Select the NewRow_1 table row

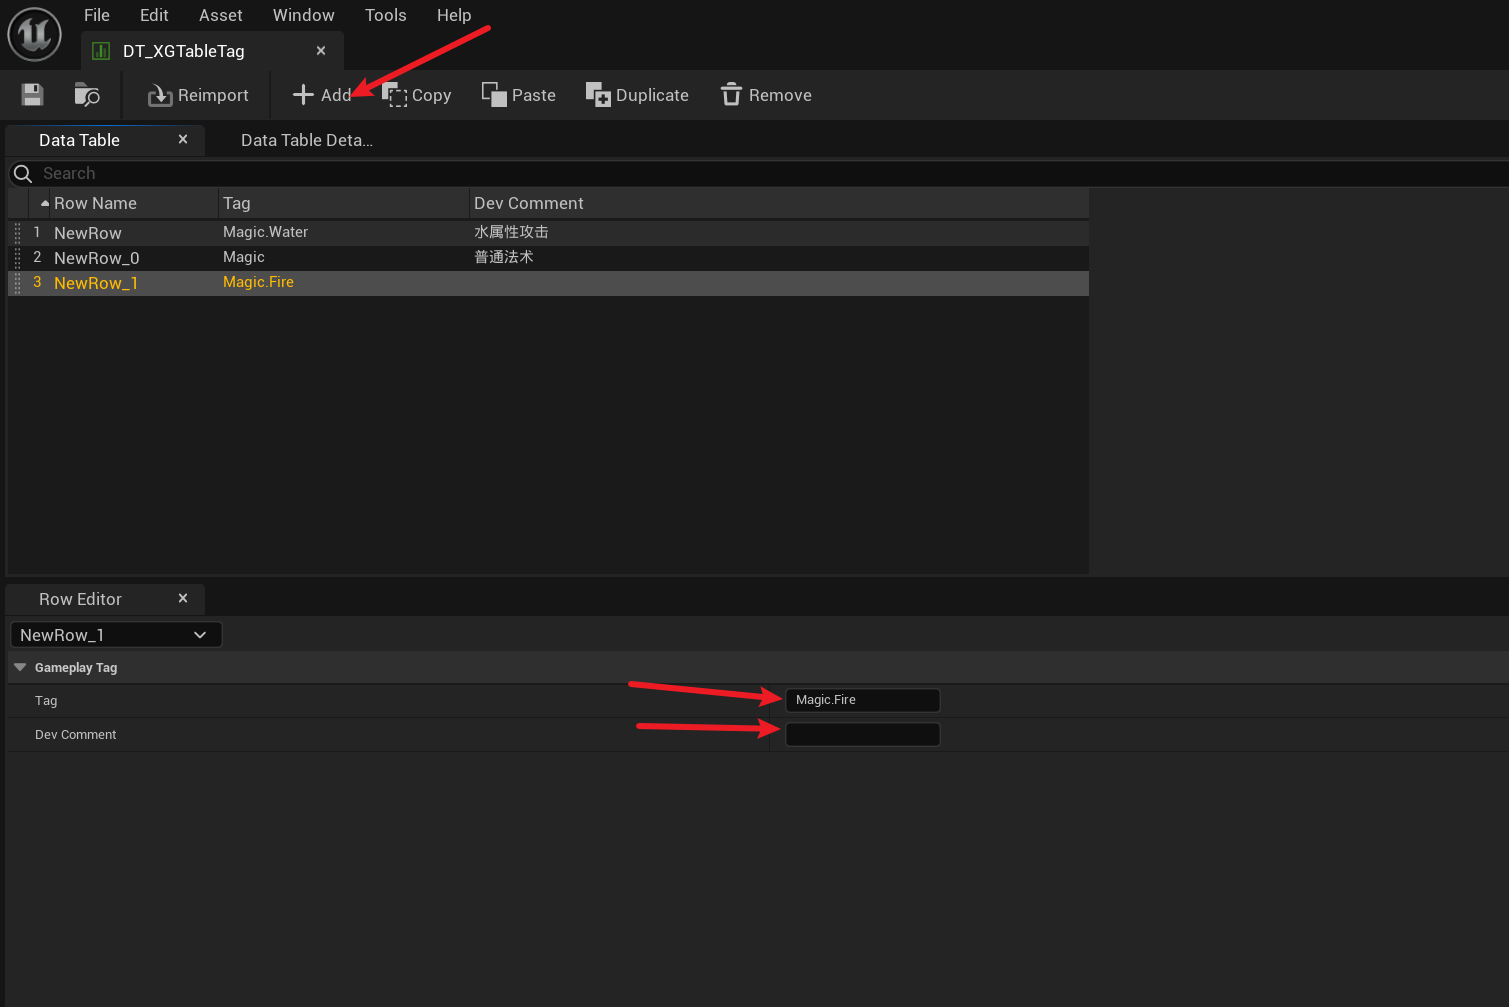[x=548, y=283]
